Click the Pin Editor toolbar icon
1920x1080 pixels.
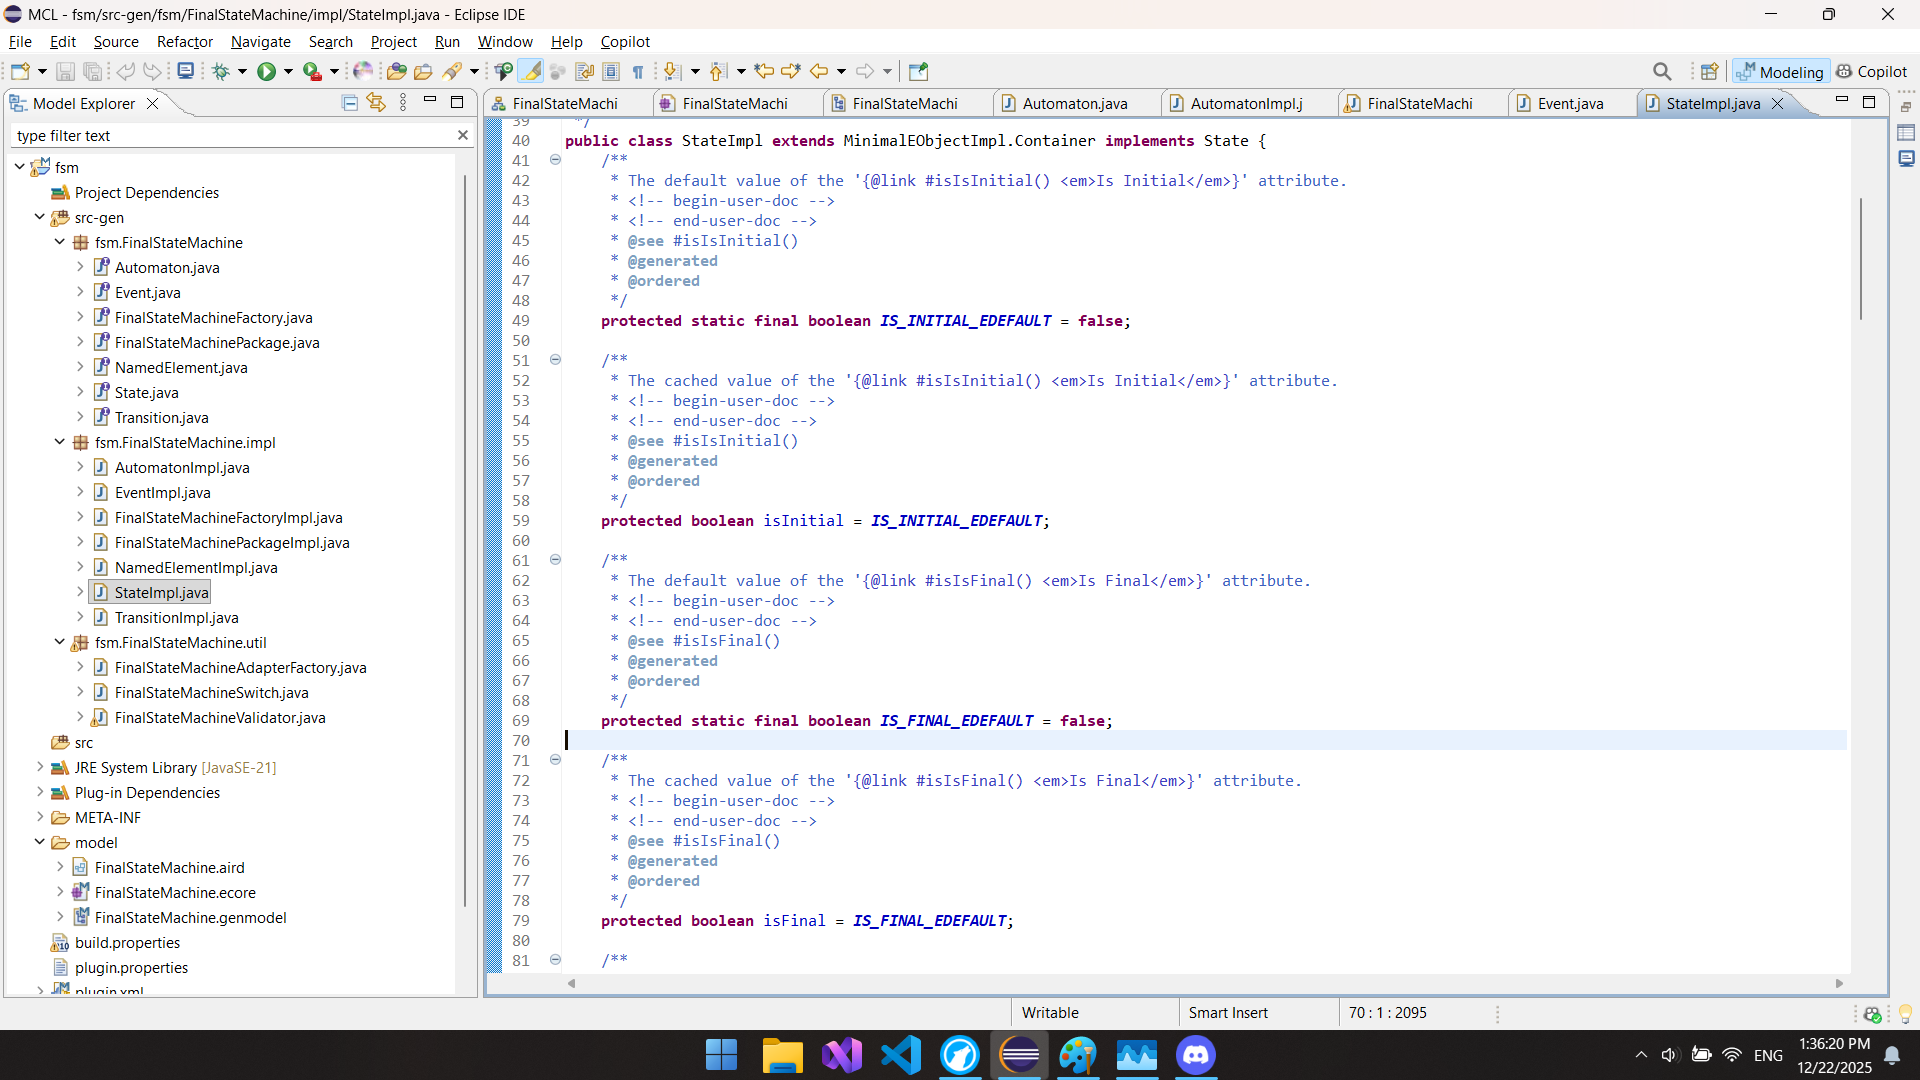point(918,71)
